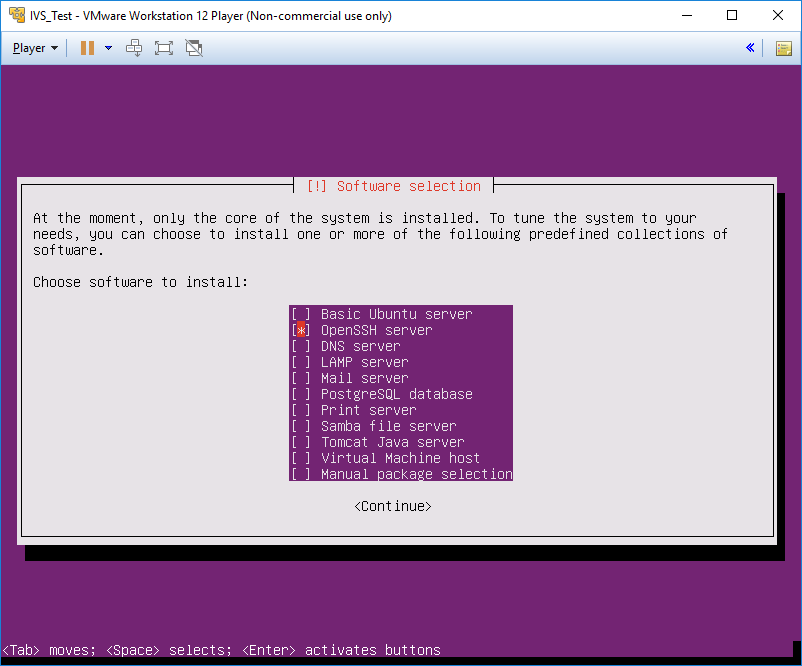The image size is (802, 666).
Task: Activate the Continue button
Action: point(393,506)
